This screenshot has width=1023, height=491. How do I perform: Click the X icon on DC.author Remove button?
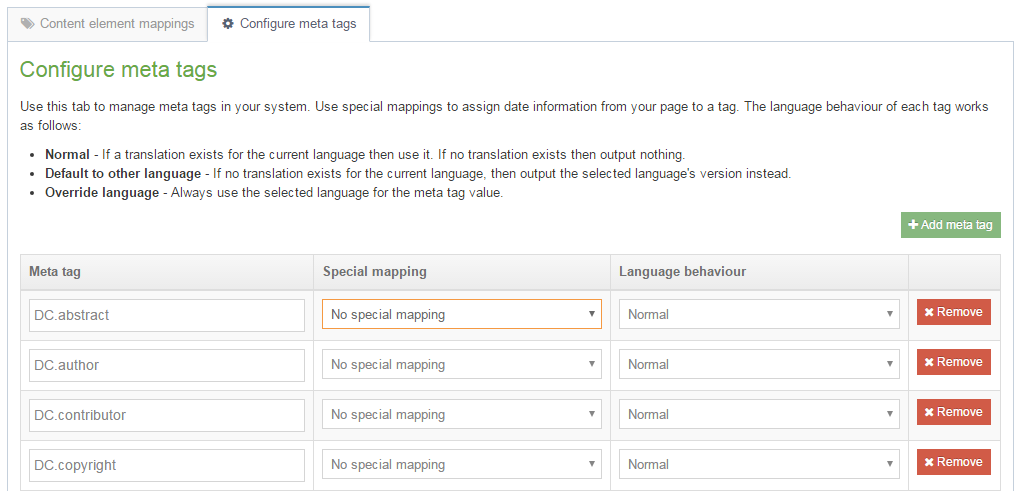[x=930, y=362]
